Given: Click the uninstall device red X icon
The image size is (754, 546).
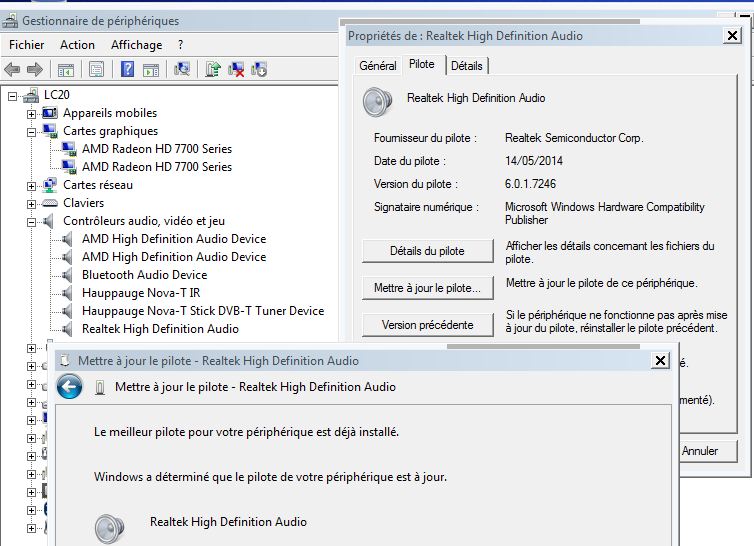Looking at the screenshot, I should click(237, 69).
